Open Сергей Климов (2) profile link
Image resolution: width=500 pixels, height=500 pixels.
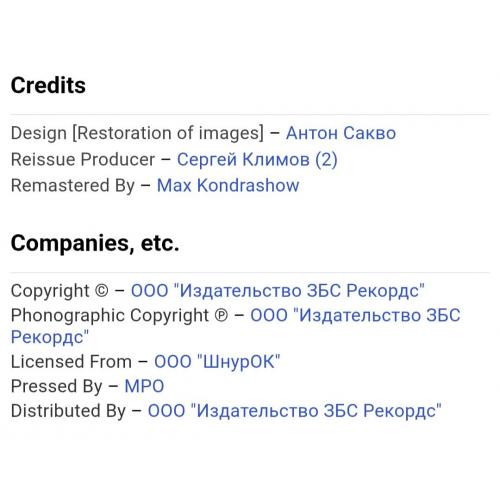pos(257,159)
